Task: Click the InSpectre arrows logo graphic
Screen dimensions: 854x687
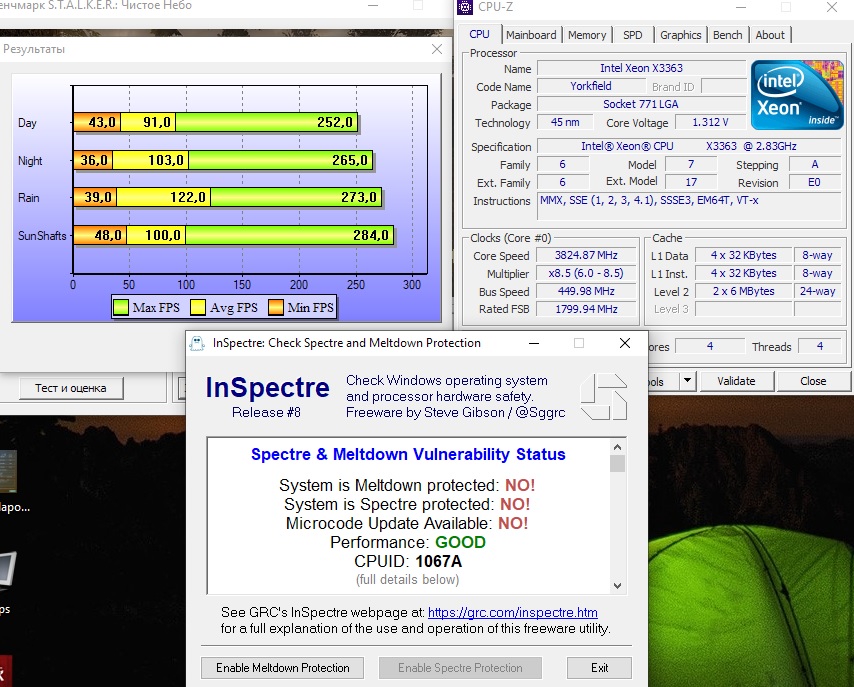Action: point(603,397)
